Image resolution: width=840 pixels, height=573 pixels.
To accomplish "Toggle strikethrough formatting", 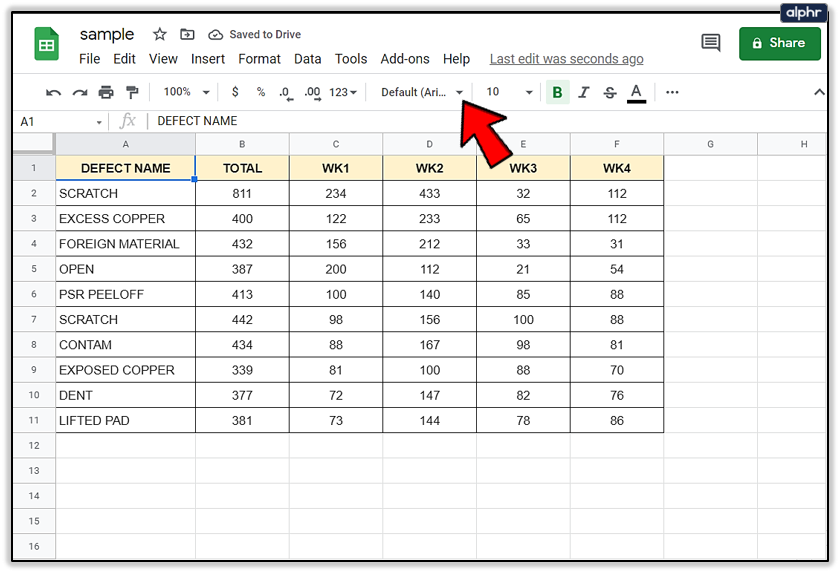I will [x=609, y=92].
